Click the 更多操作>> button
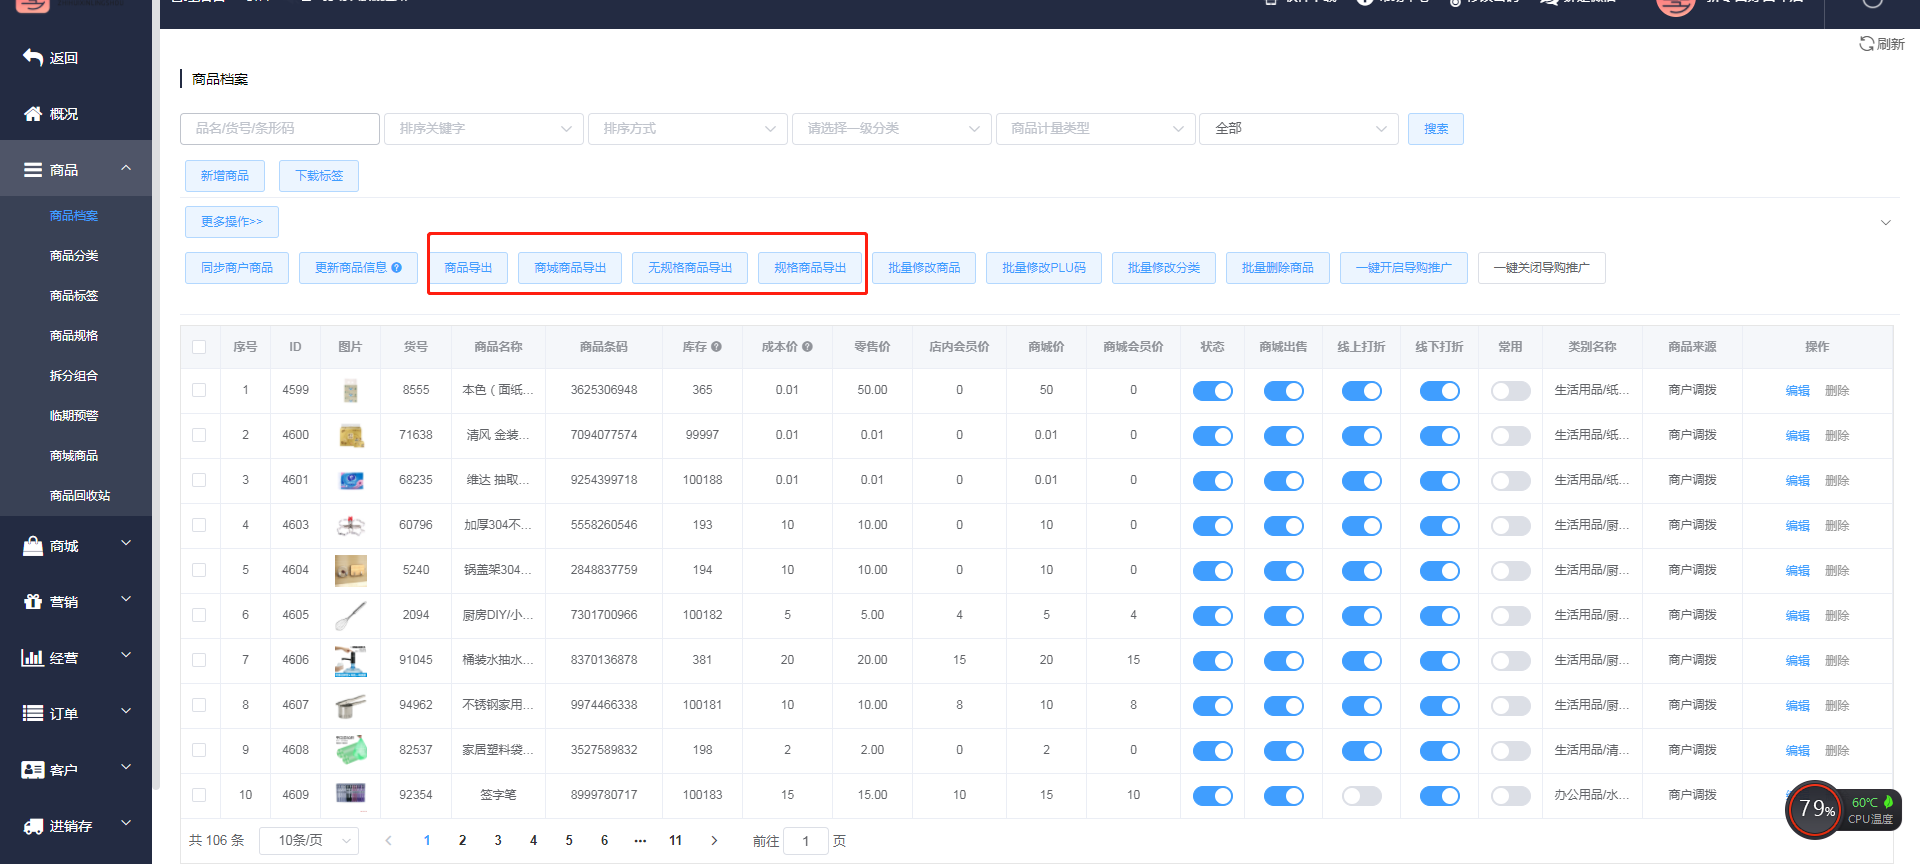This screenshot has height=864, width=1920. pyautogui.click(x=232, y=222)
